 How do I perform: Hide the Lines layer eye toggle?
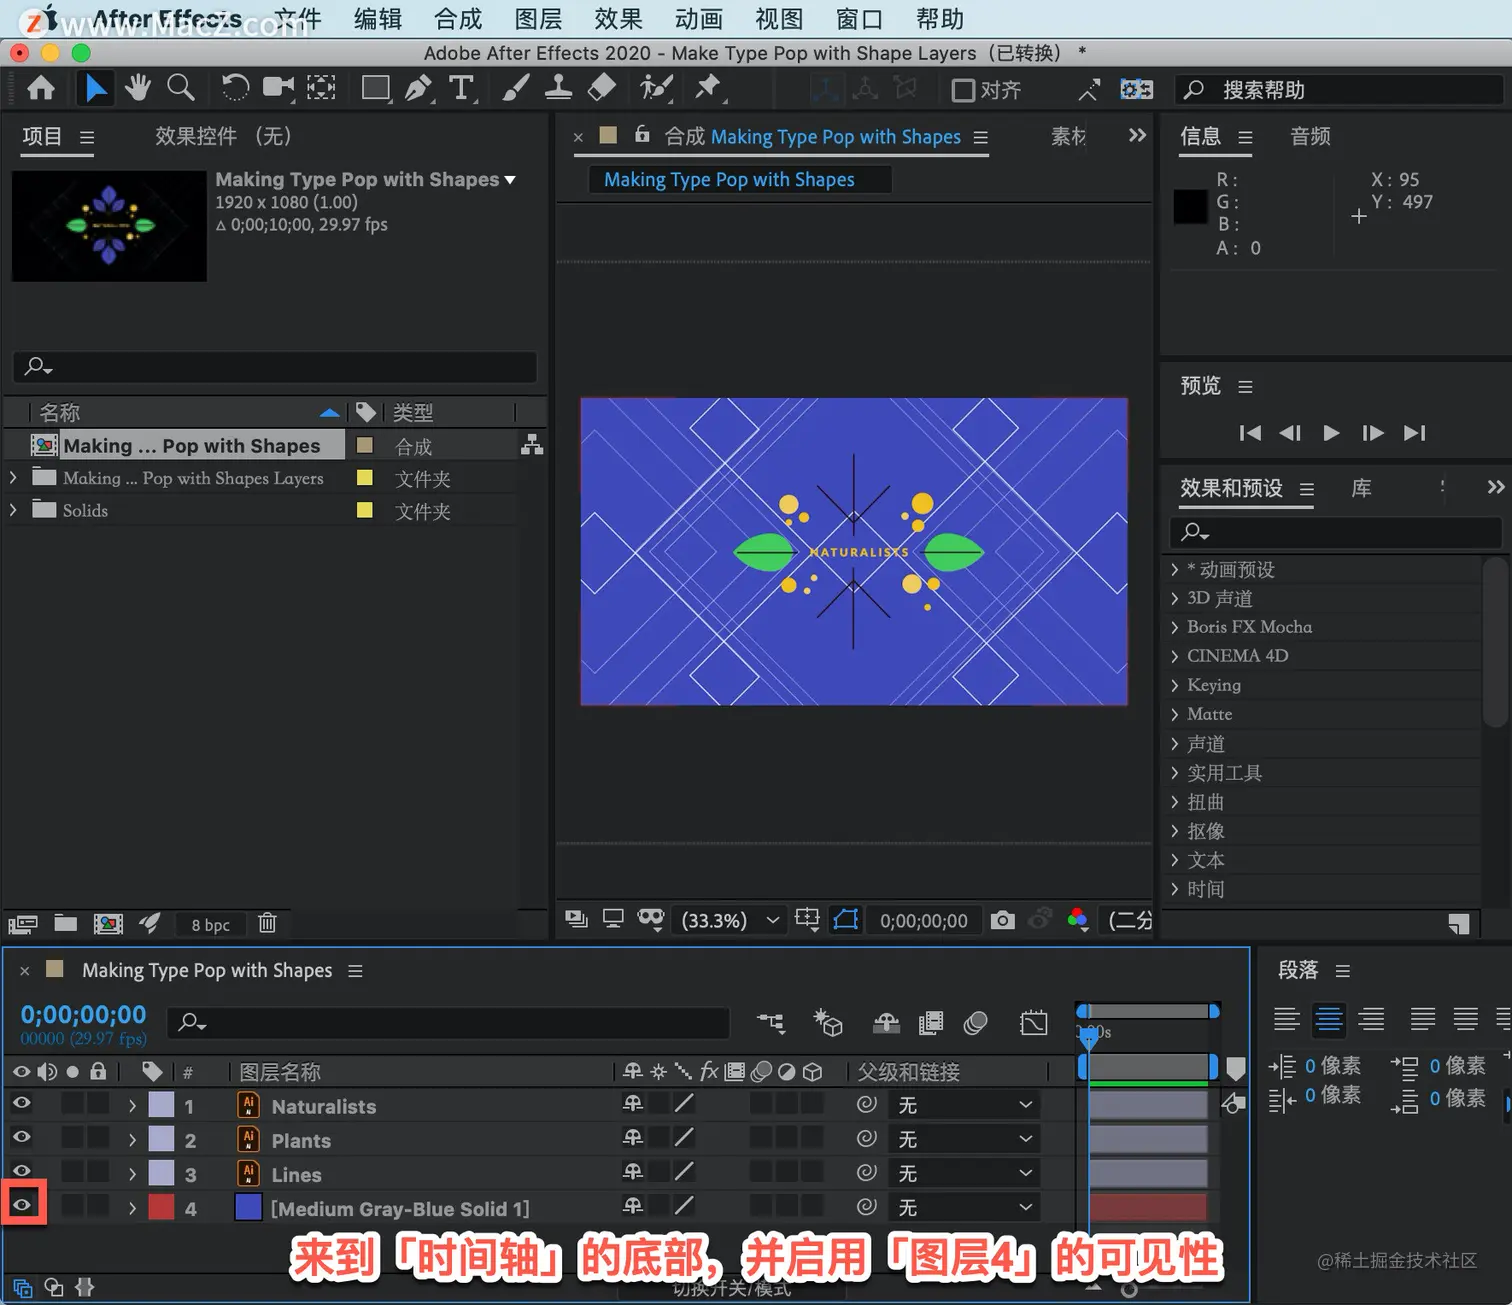tap(21, 1171)
